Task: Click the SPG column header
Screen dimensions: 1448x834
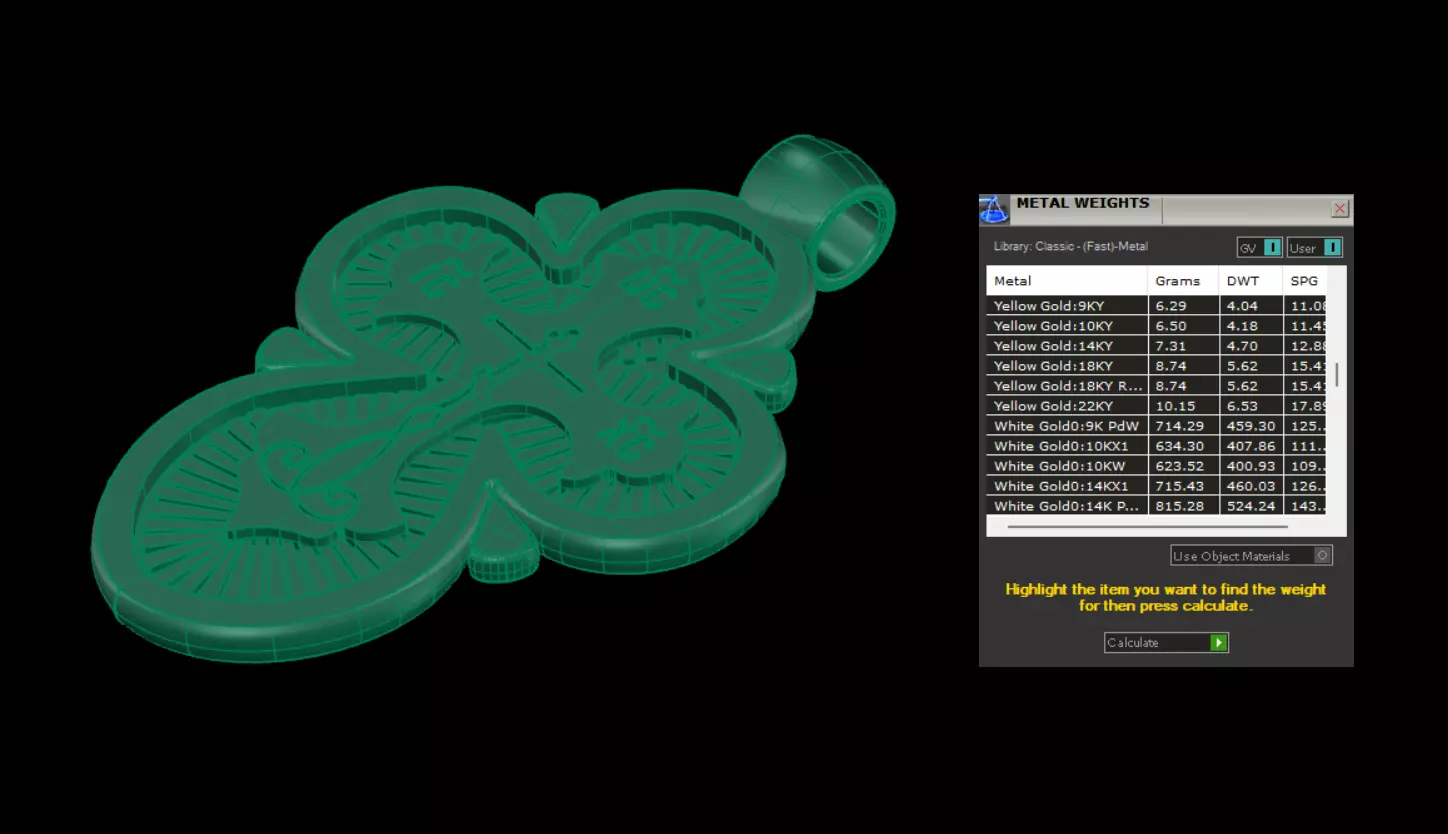Action: tap(1305, 281)
